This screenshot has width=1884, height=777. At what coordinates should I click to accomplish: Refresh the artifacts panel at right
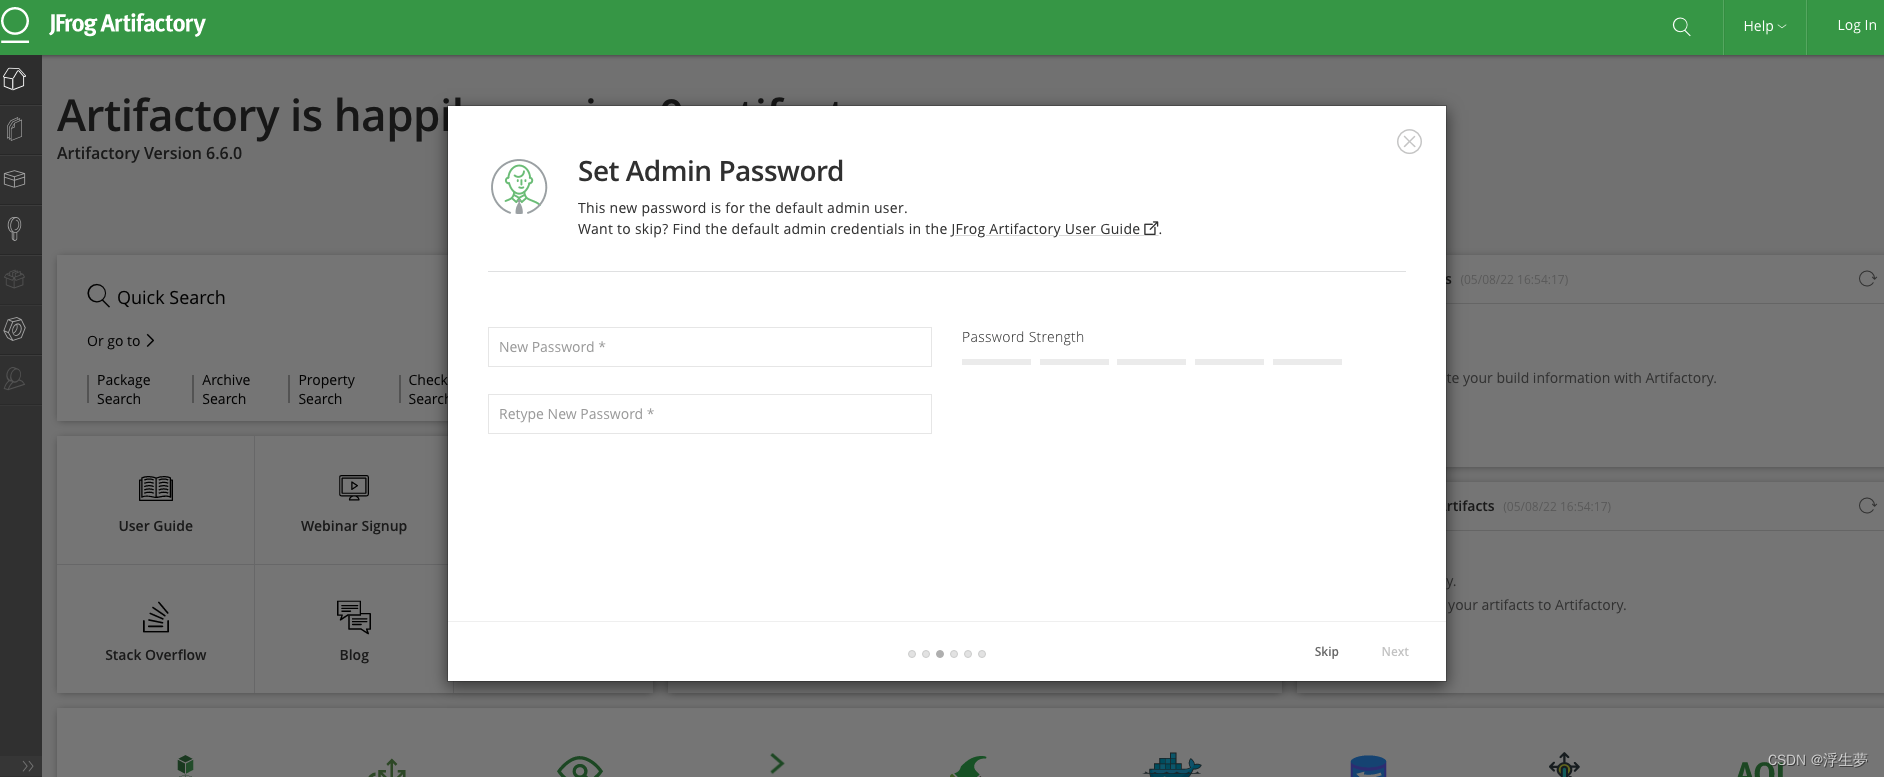[1866, 506]
